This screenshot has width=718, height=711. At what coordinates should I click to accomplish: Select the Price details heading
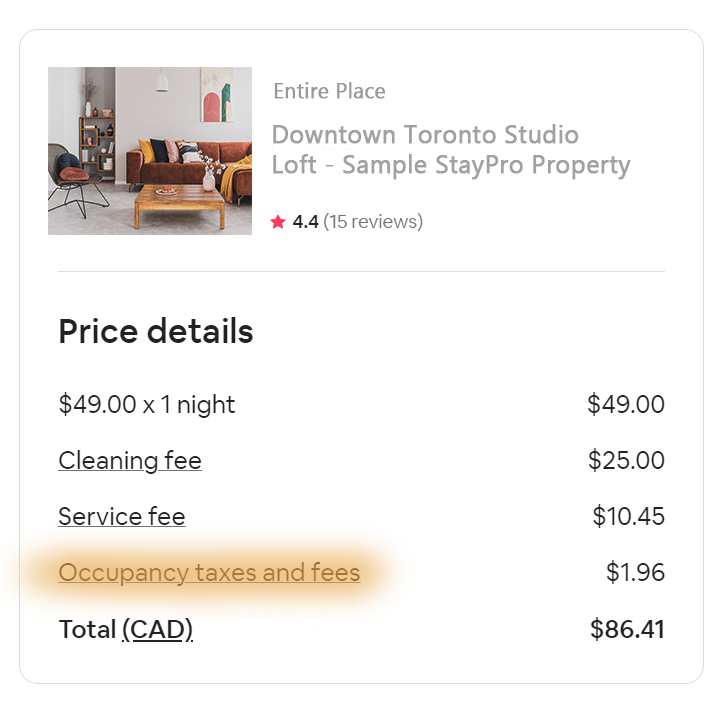tap(156, 331)
